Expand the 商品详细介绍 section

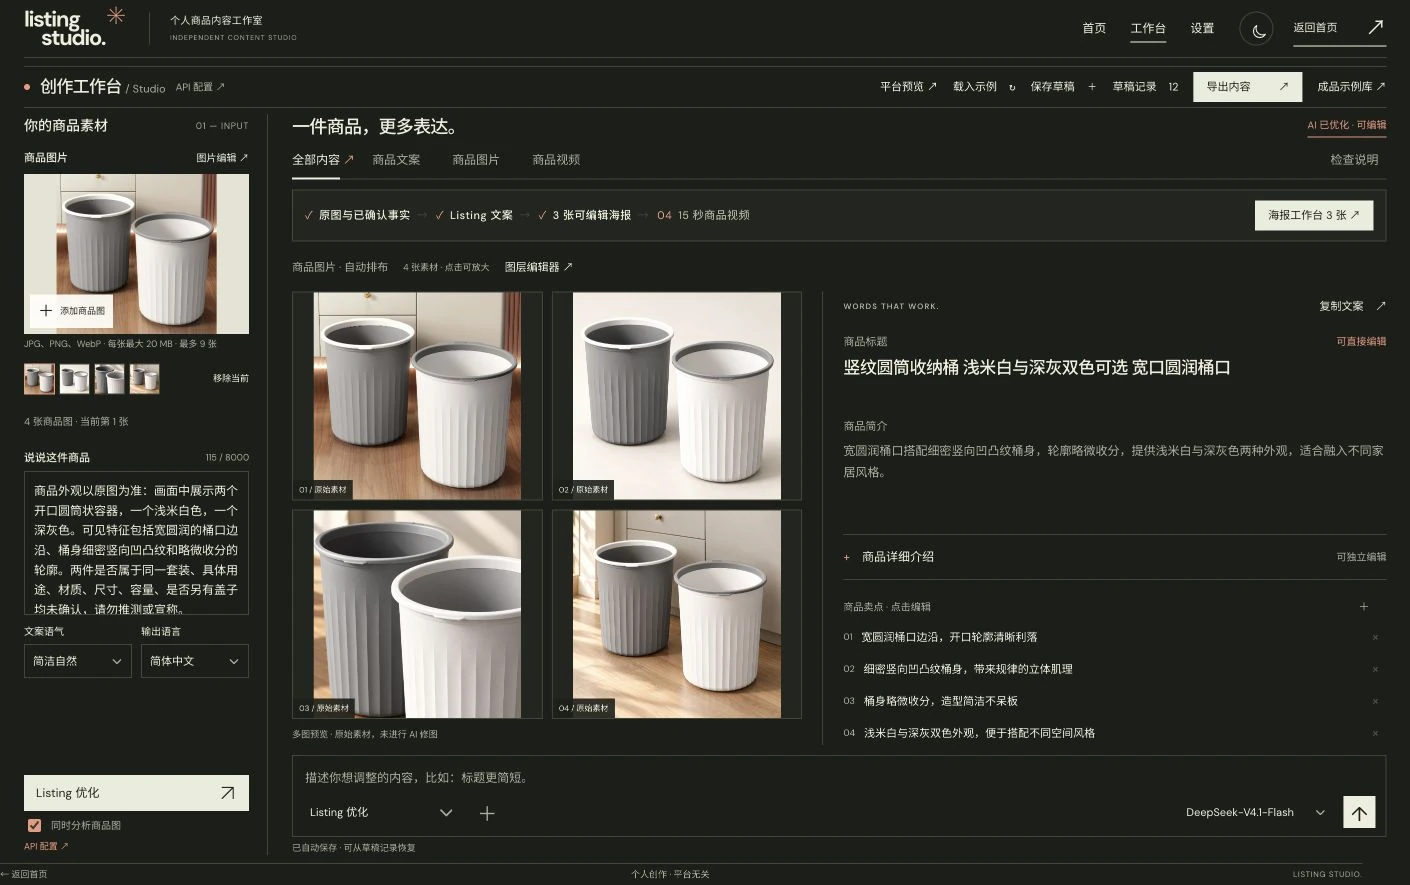[1114, 557]
